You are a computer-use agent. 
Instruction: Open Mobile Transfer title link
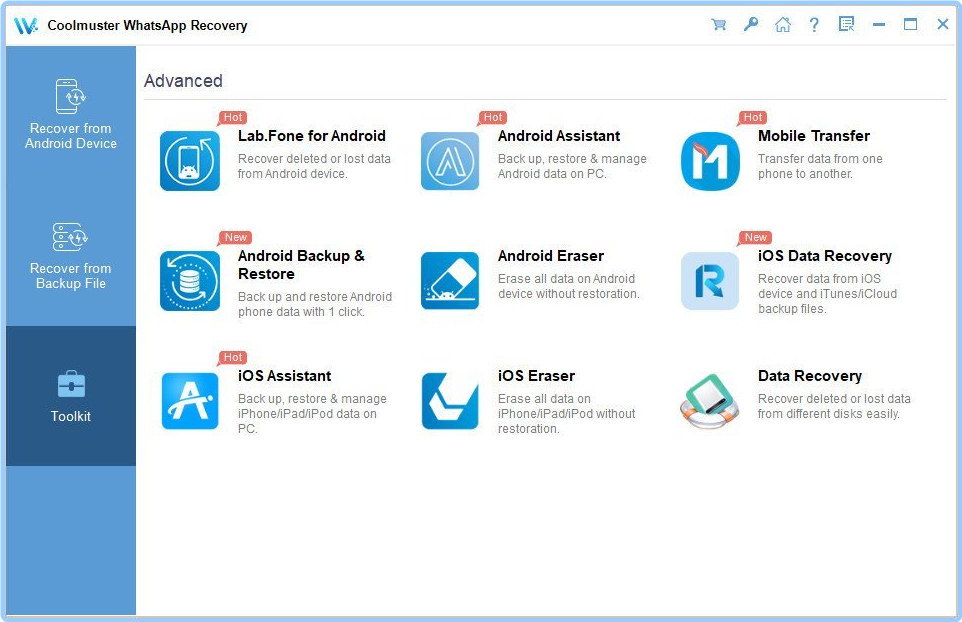[814, 136]
